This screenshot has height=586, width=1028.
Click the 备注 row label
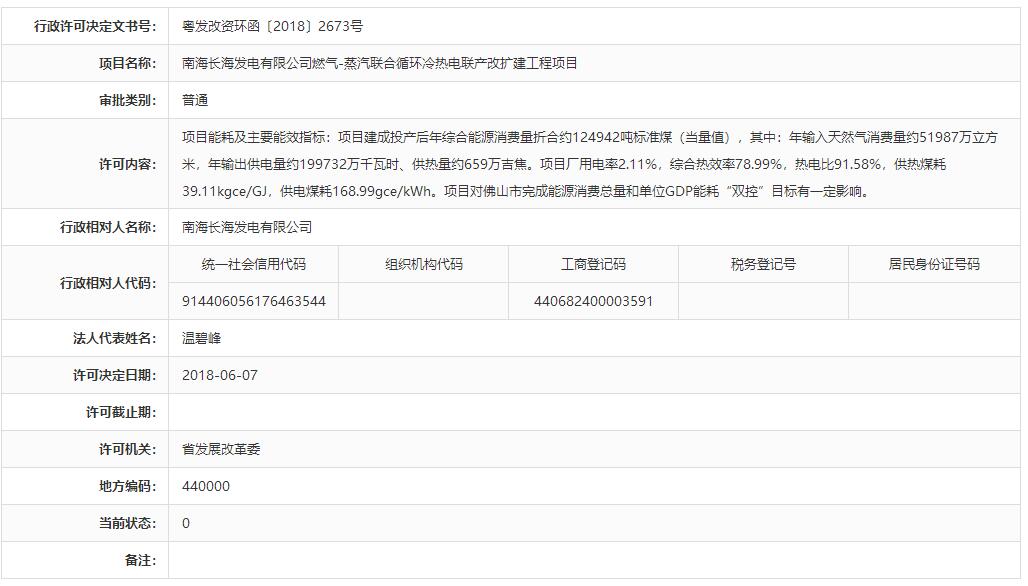(140, 561)
